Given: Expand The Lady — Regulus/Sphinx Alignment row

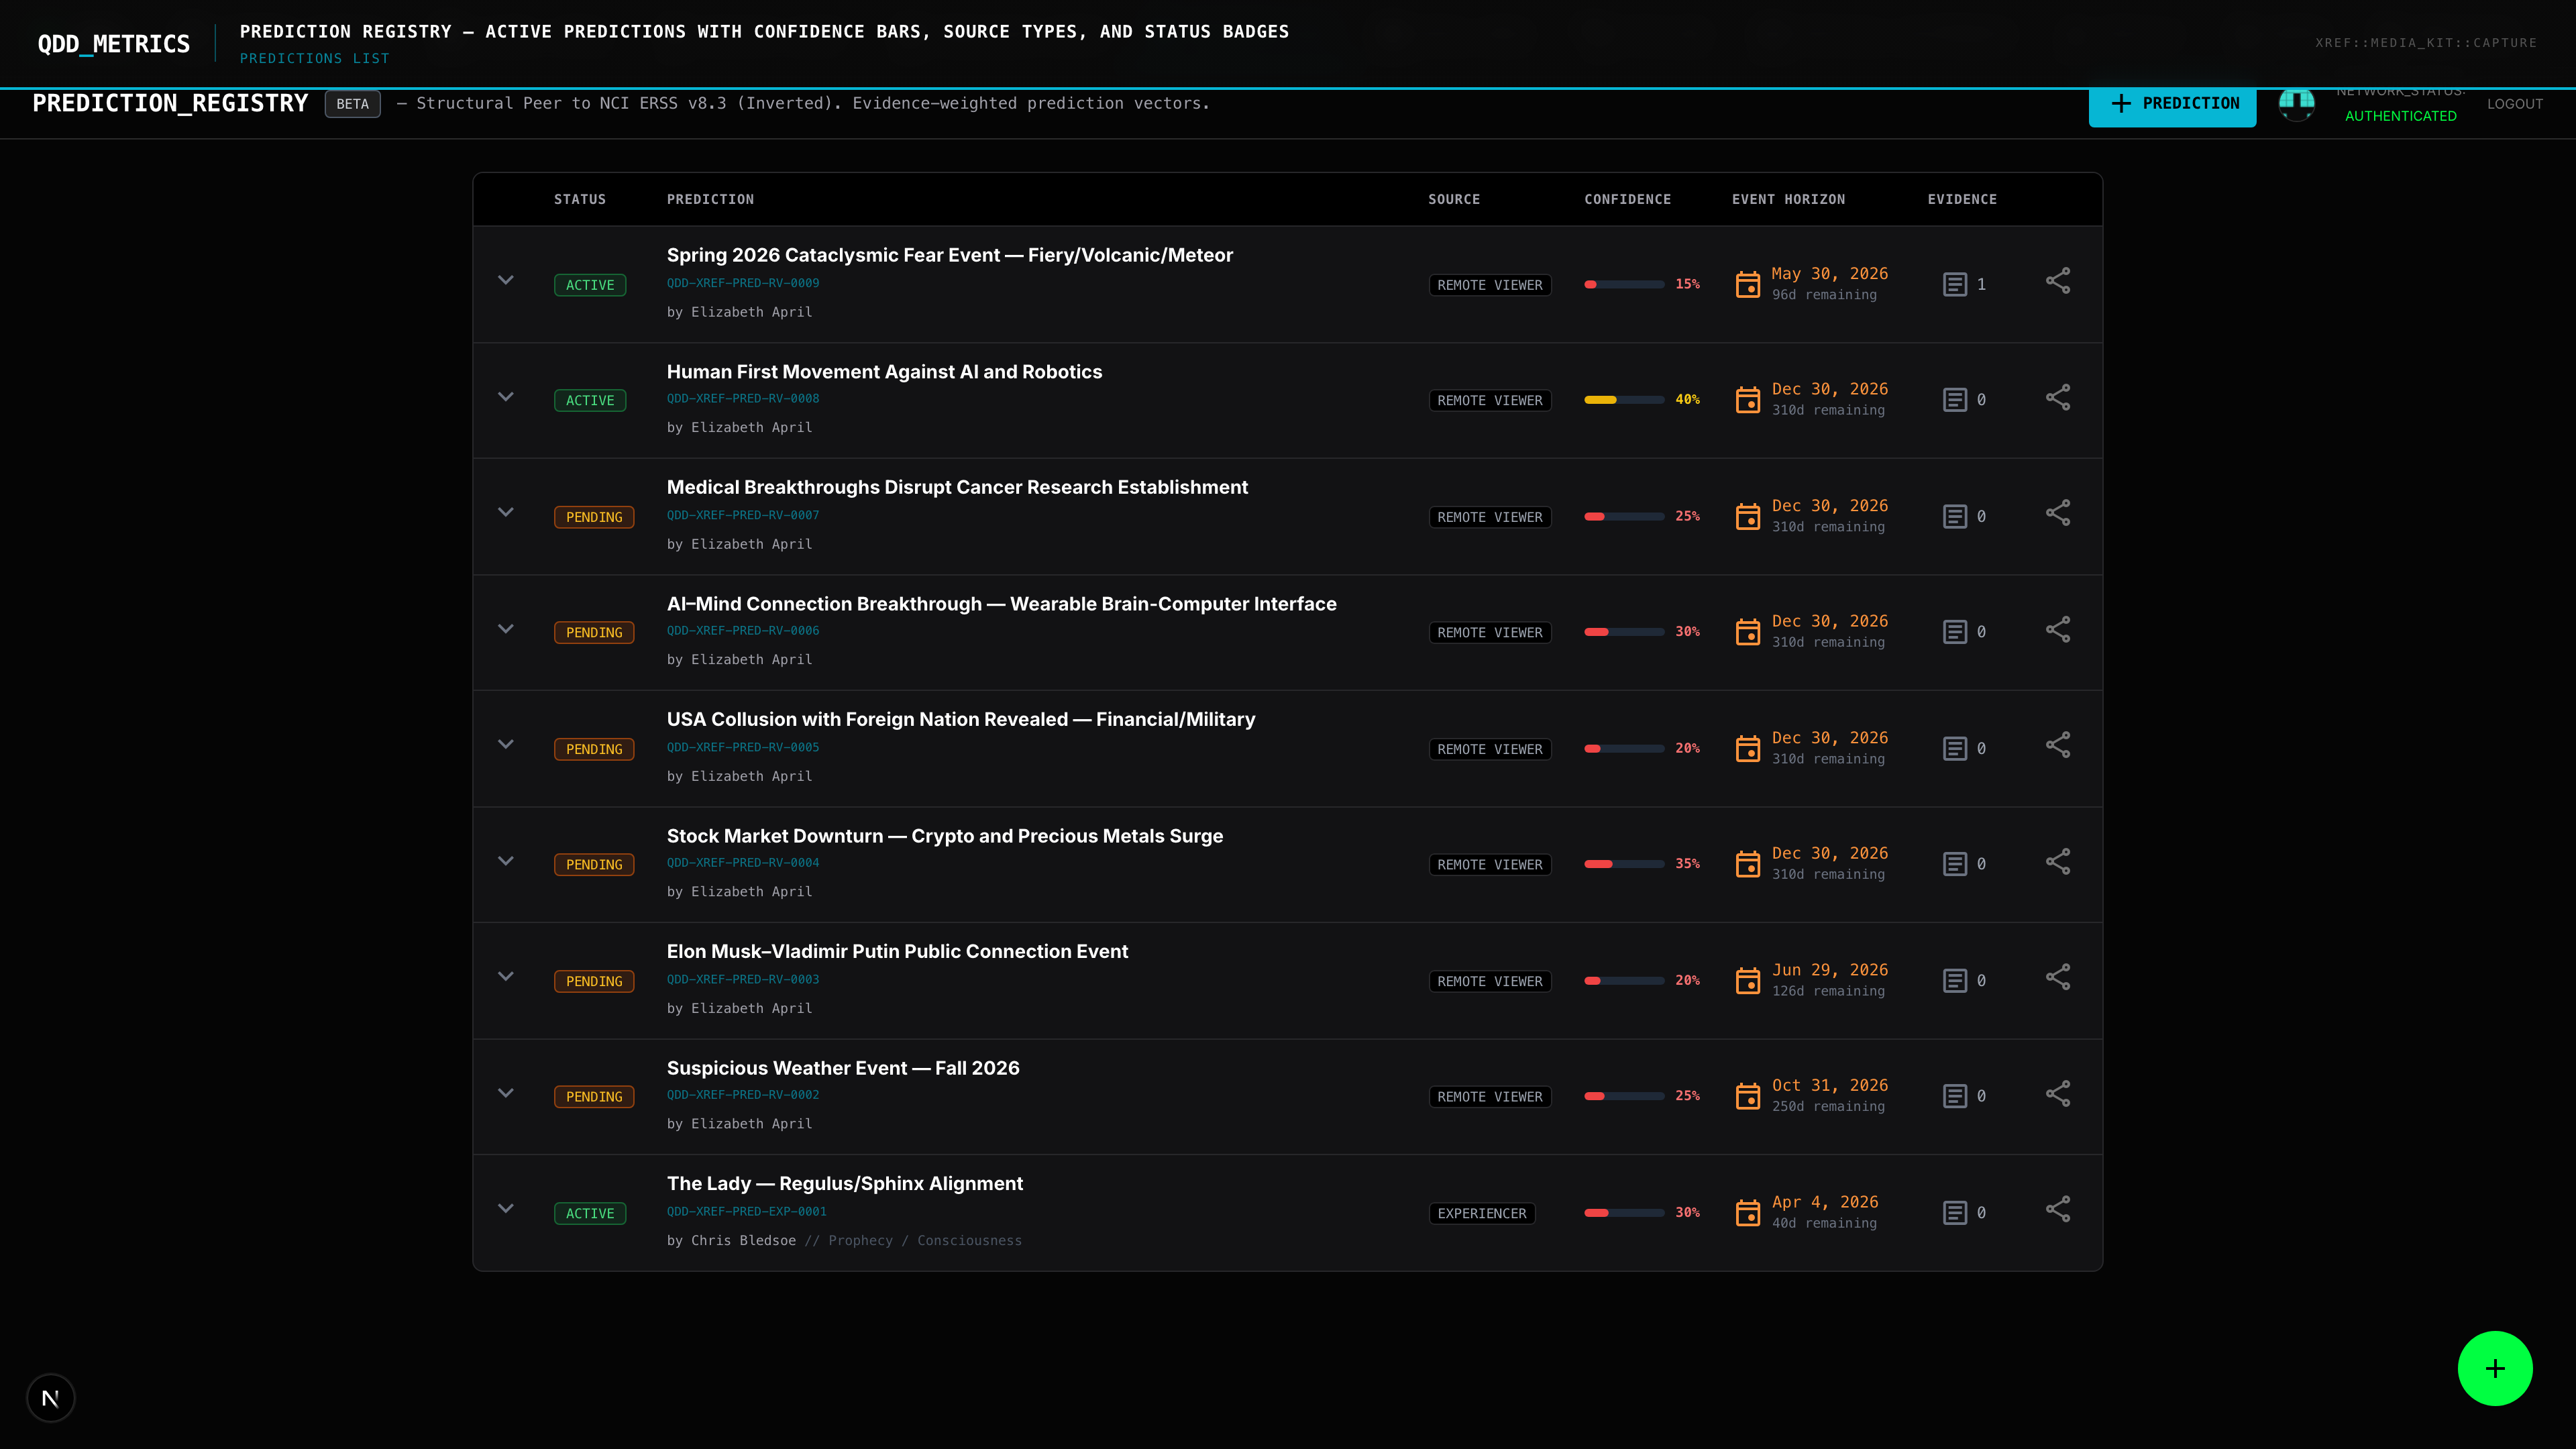Looking at the screenshot, I should click(x=506, y=1208).
